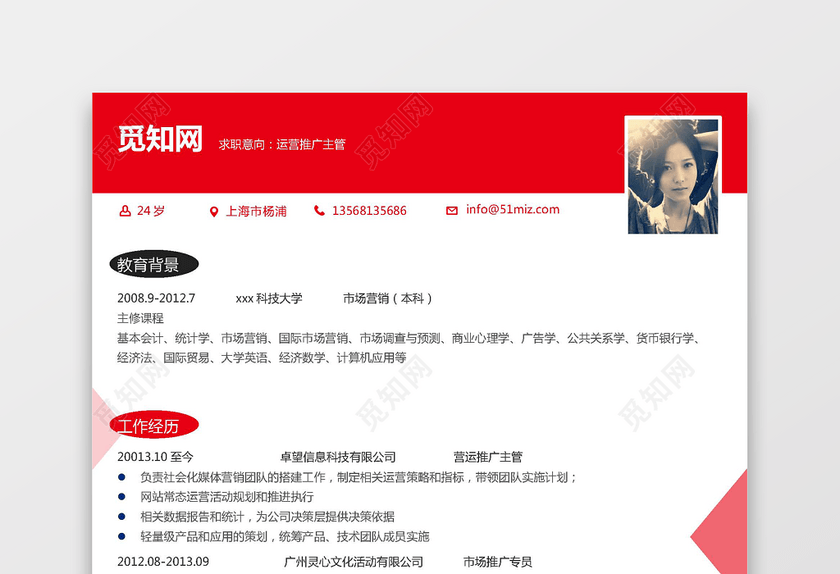The height and width of the screenshot is (574, 840).
Task: Click the 广州灵心文化活动有限公司 company name
Action: pos(354,562)
